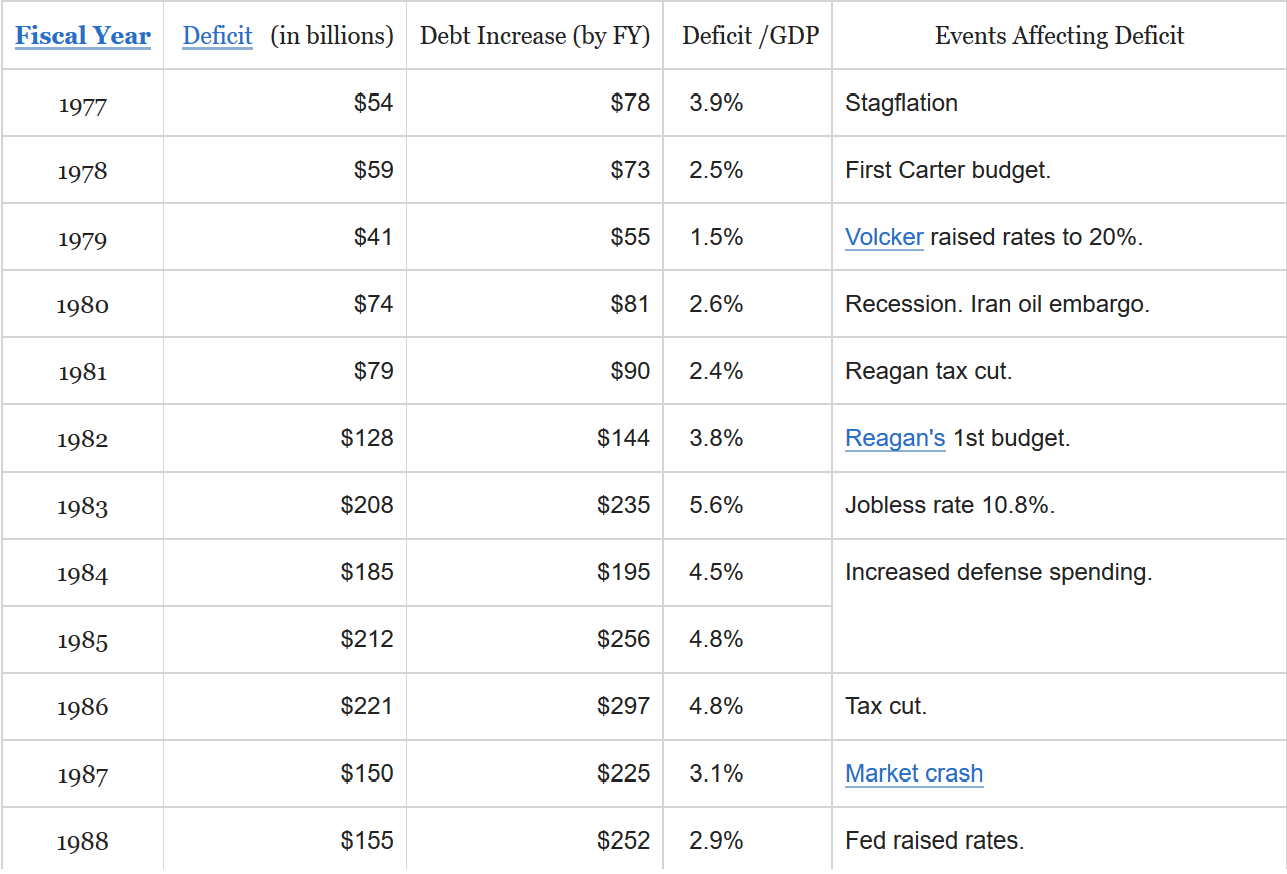Image resolution: width=1287 pixels, height=874 pixels.
Task: Click the Reagan's hyperlink
Action: [x=895, y=438]
